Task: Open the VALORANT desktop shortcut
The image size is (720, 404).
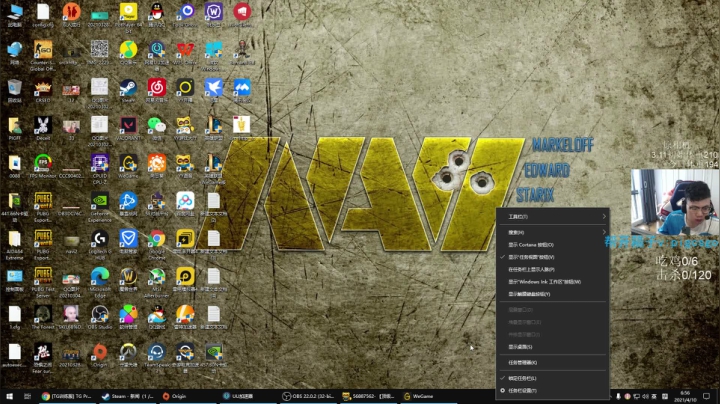Action: (x=128, y=129)
